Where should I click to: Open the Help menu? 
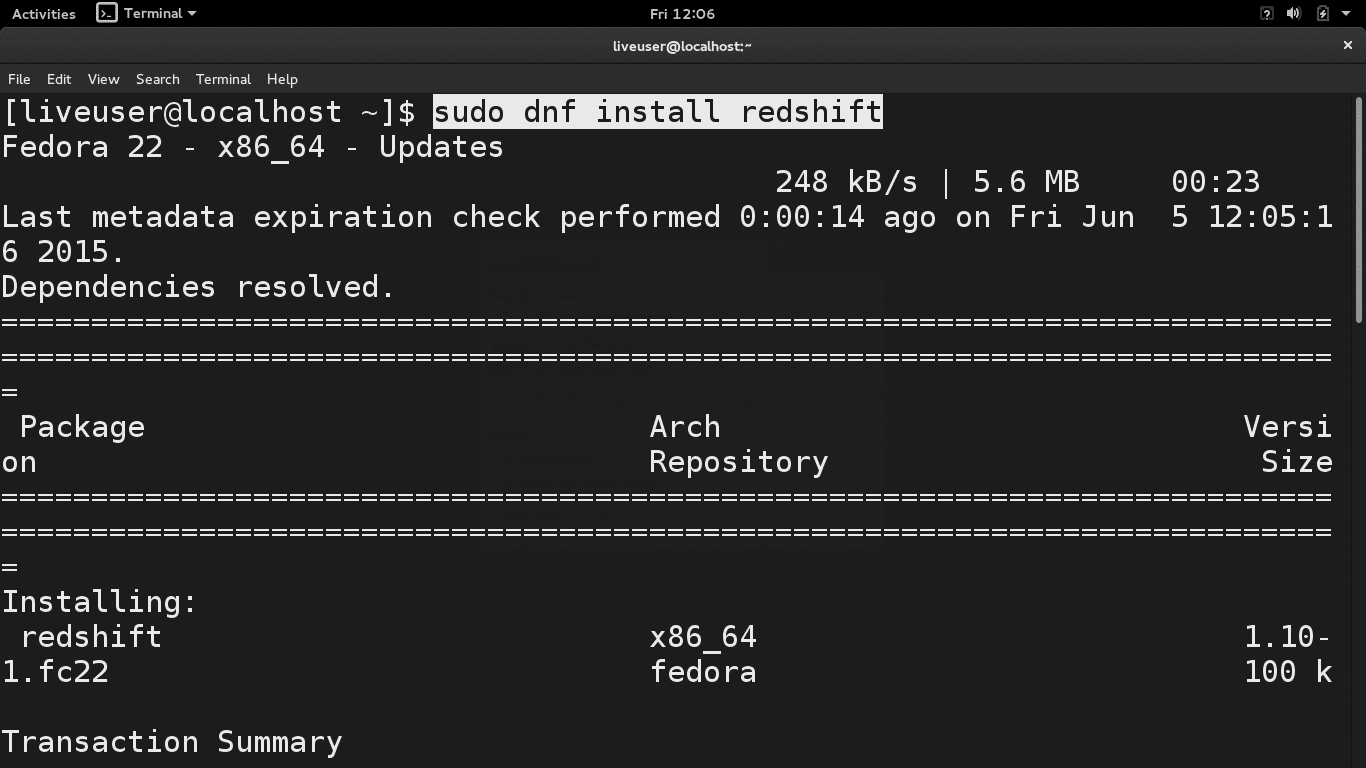coord(282,79)
